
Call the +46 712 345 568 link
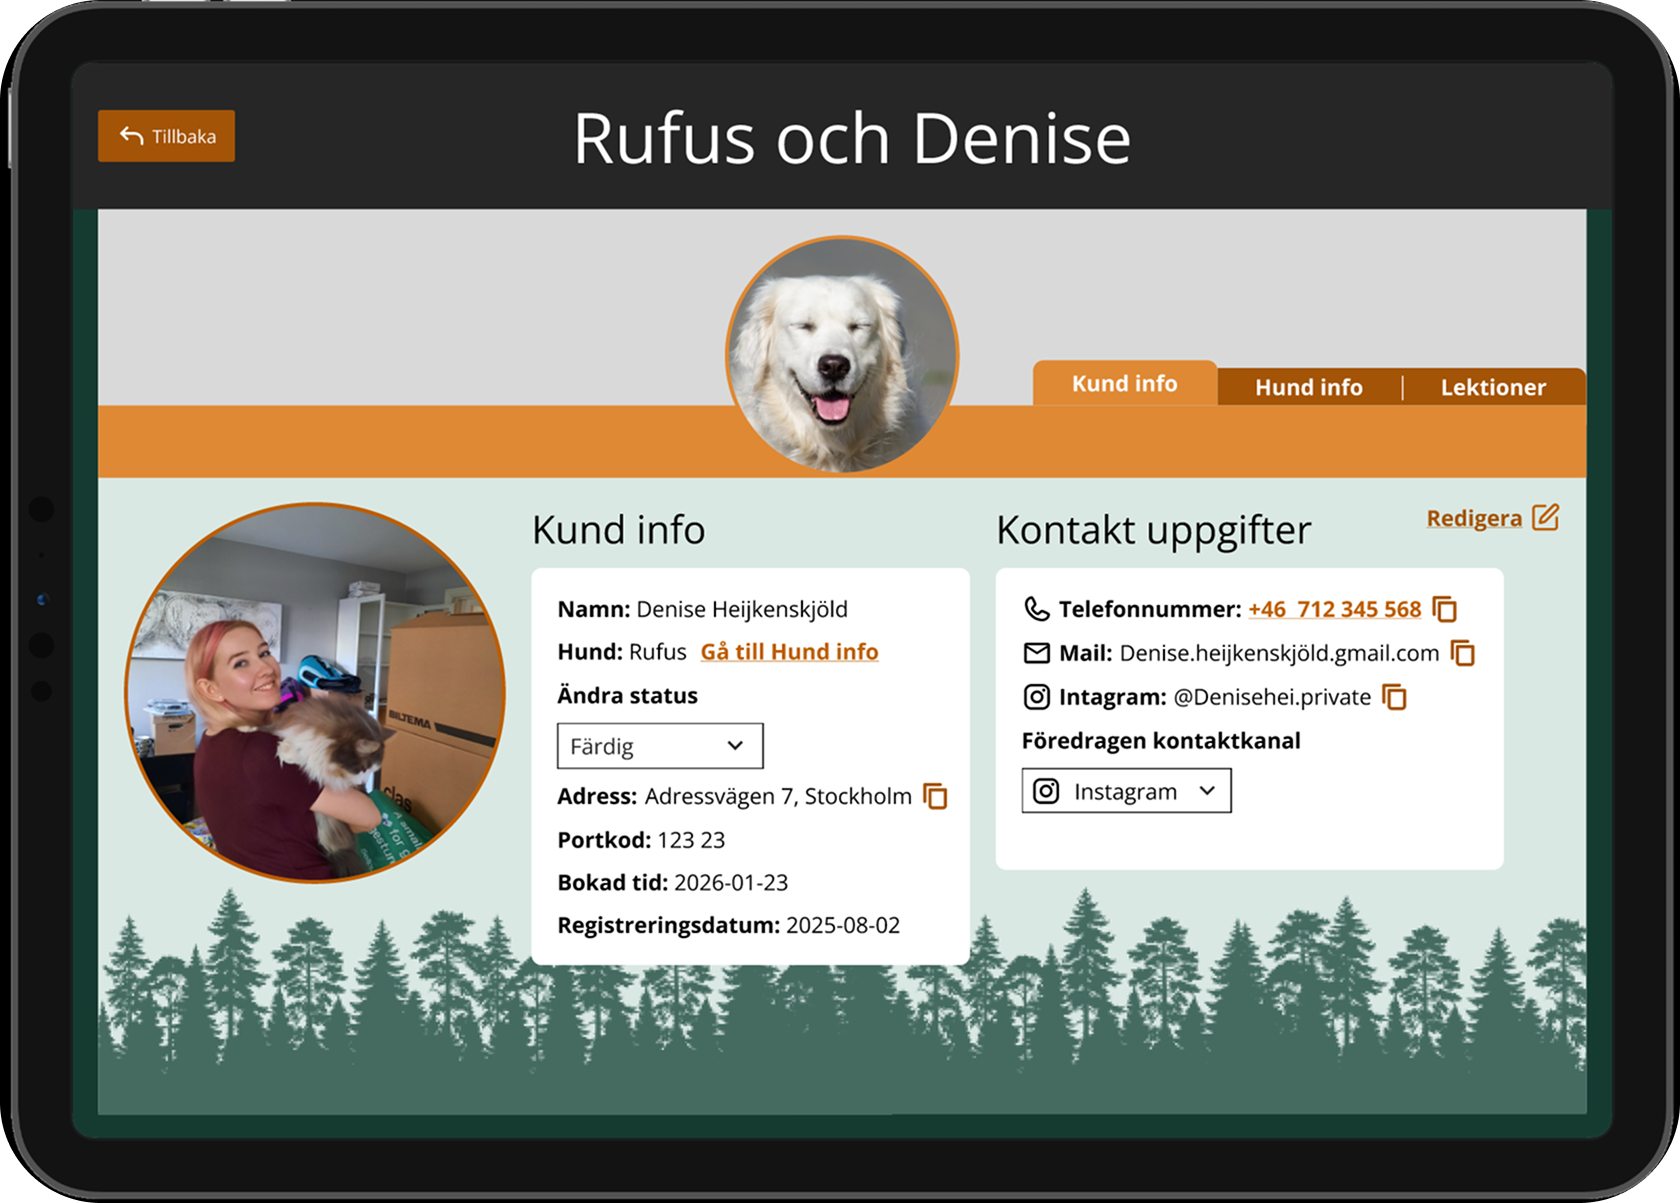coord(1334,609)
